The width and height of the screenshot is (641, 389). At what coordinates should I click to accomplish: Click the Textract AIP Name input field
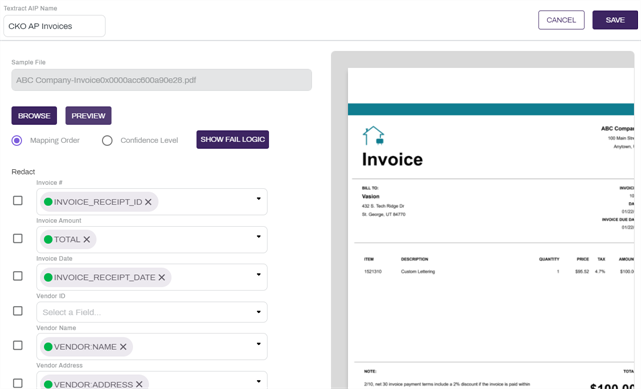pyautogui.click(x=54, y=26)
